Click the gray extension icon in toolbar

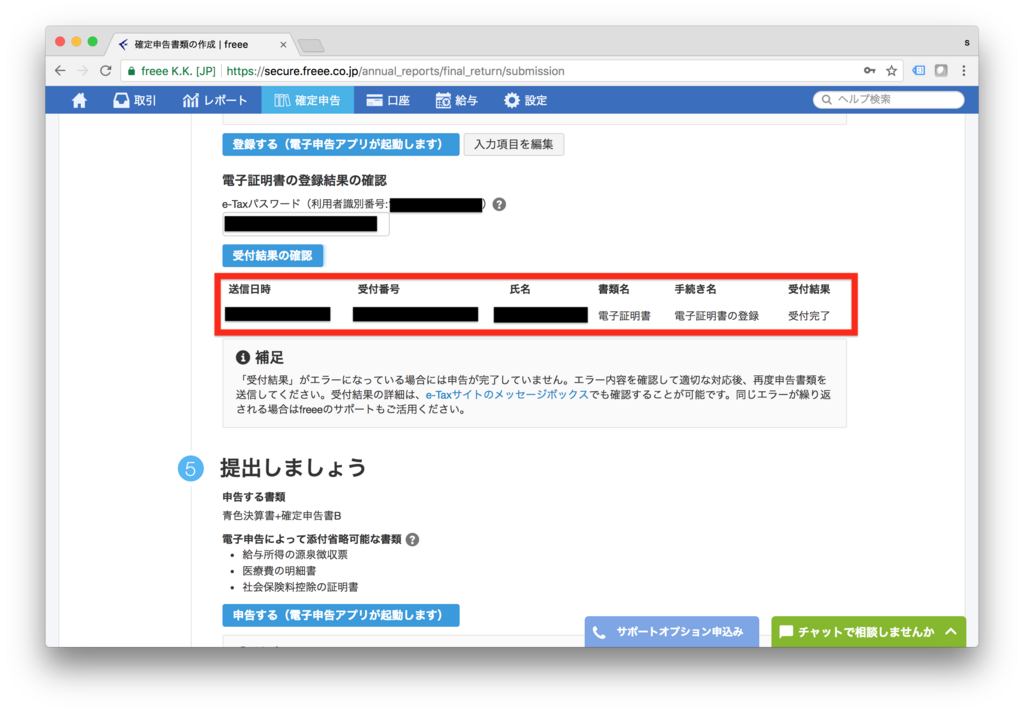coord(941,71)
